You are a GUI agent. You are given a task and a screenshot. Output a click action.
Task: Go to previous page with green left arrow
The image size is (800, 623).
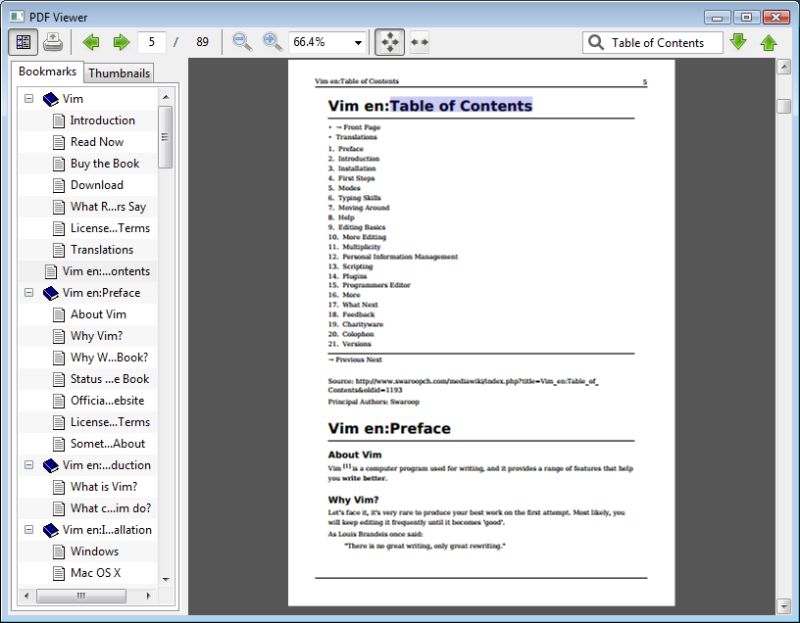(x=92, y=42)
